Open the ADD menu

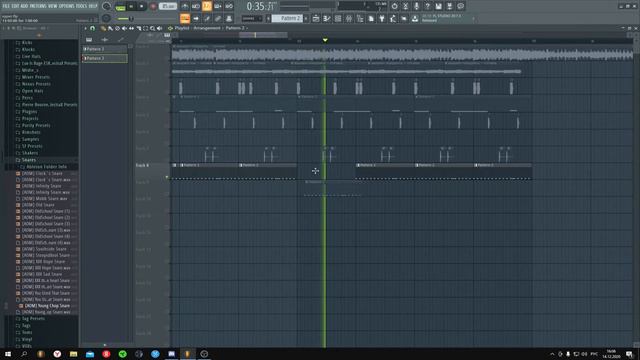click(x=24, y=6)
